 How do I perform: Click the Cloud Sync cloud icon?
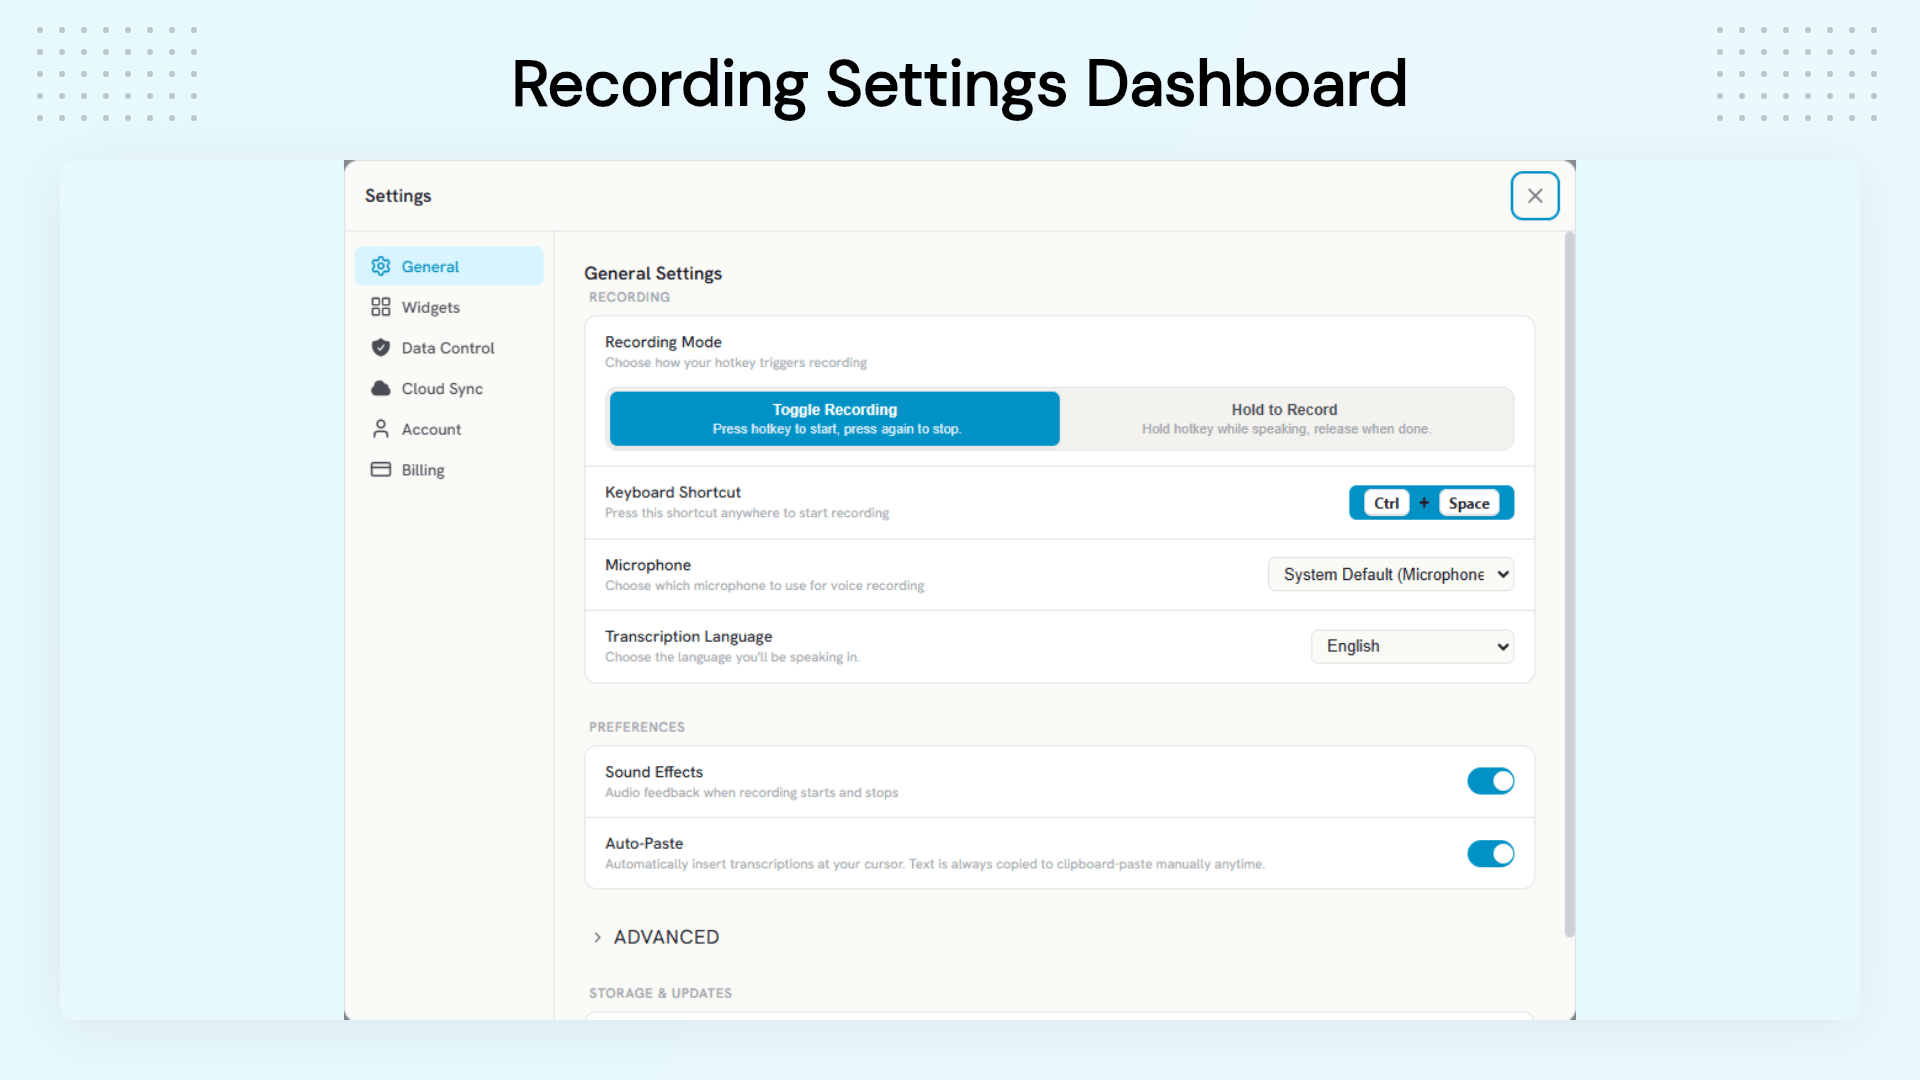[380, 388]
